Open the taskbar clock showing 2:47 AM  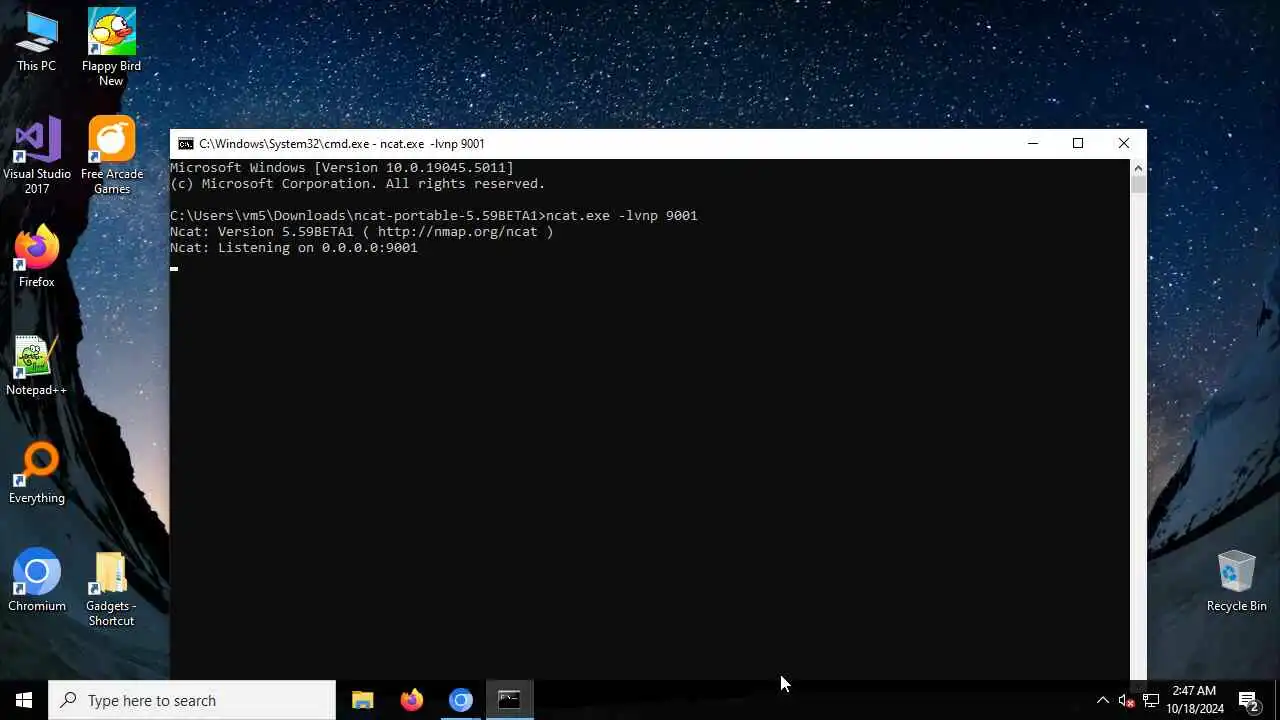1194,700
